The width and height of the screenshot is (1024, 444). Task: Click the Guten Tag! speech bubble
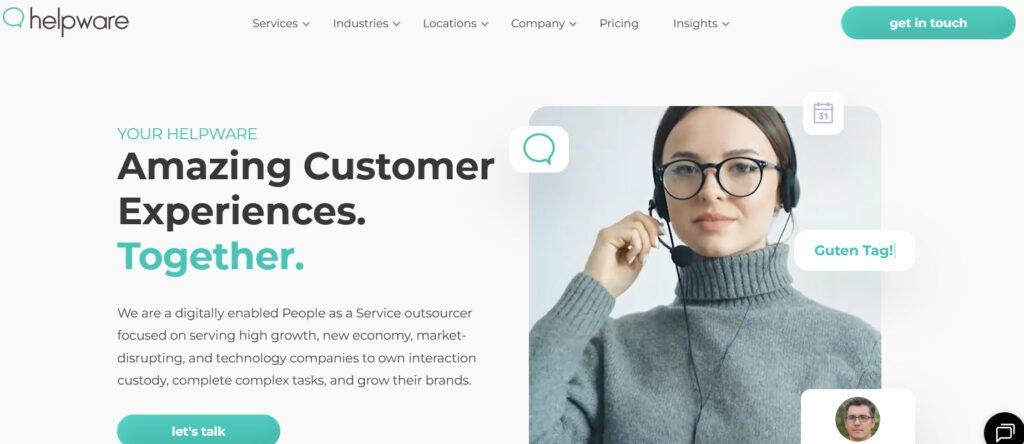[x=854, y=251]
